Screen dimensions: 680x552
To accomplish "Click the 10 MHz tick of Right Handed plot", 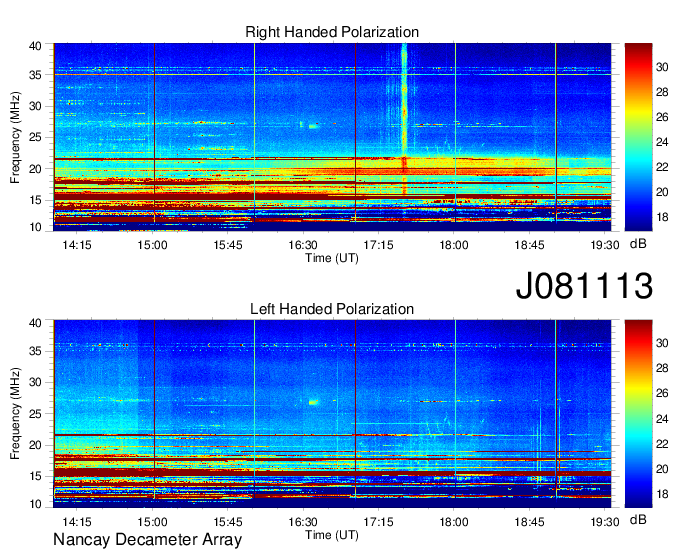I will click(x=35, y=227).
